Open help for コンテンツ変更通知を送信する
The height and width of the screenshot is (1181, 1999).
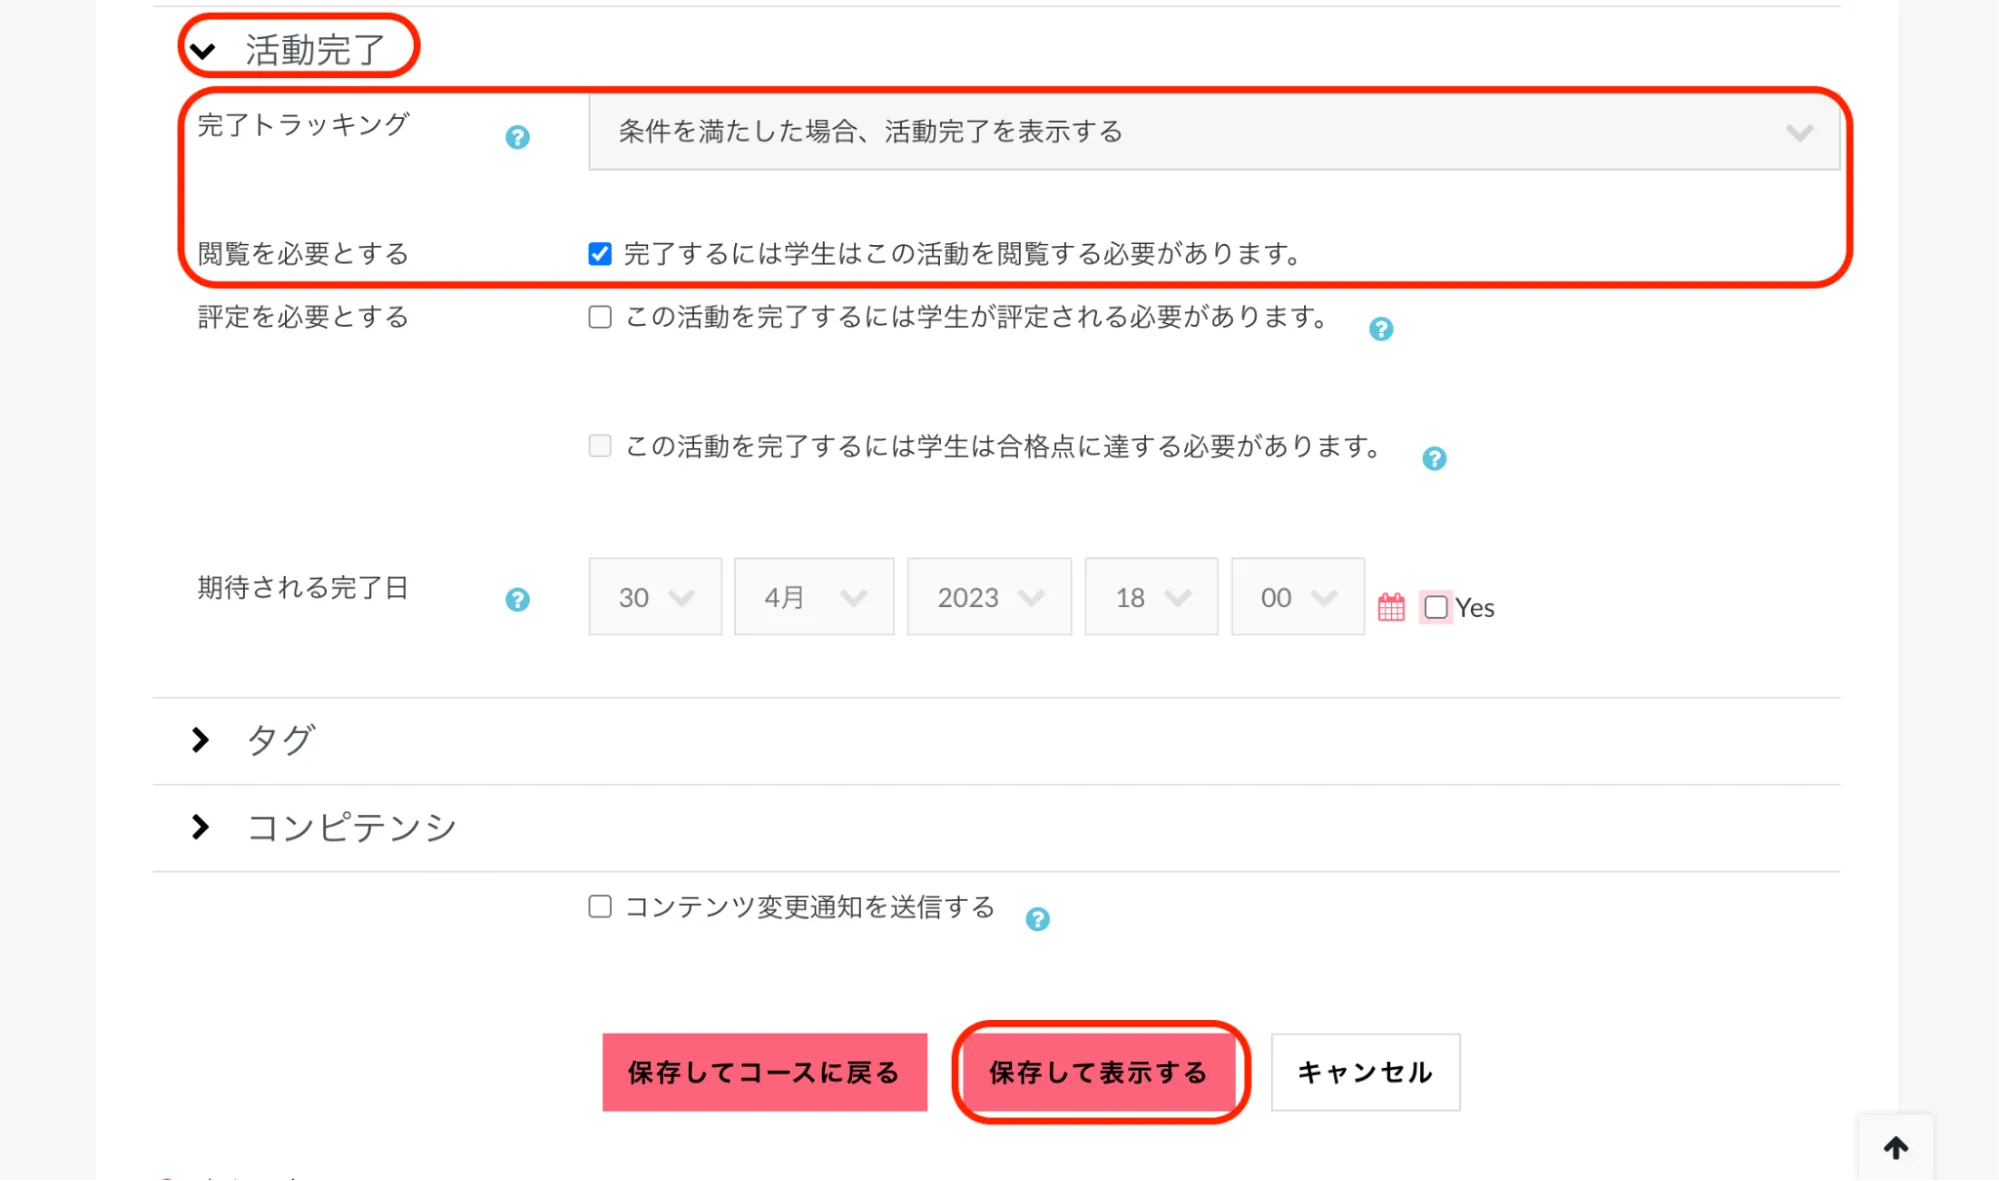(x=1038, y=919)
